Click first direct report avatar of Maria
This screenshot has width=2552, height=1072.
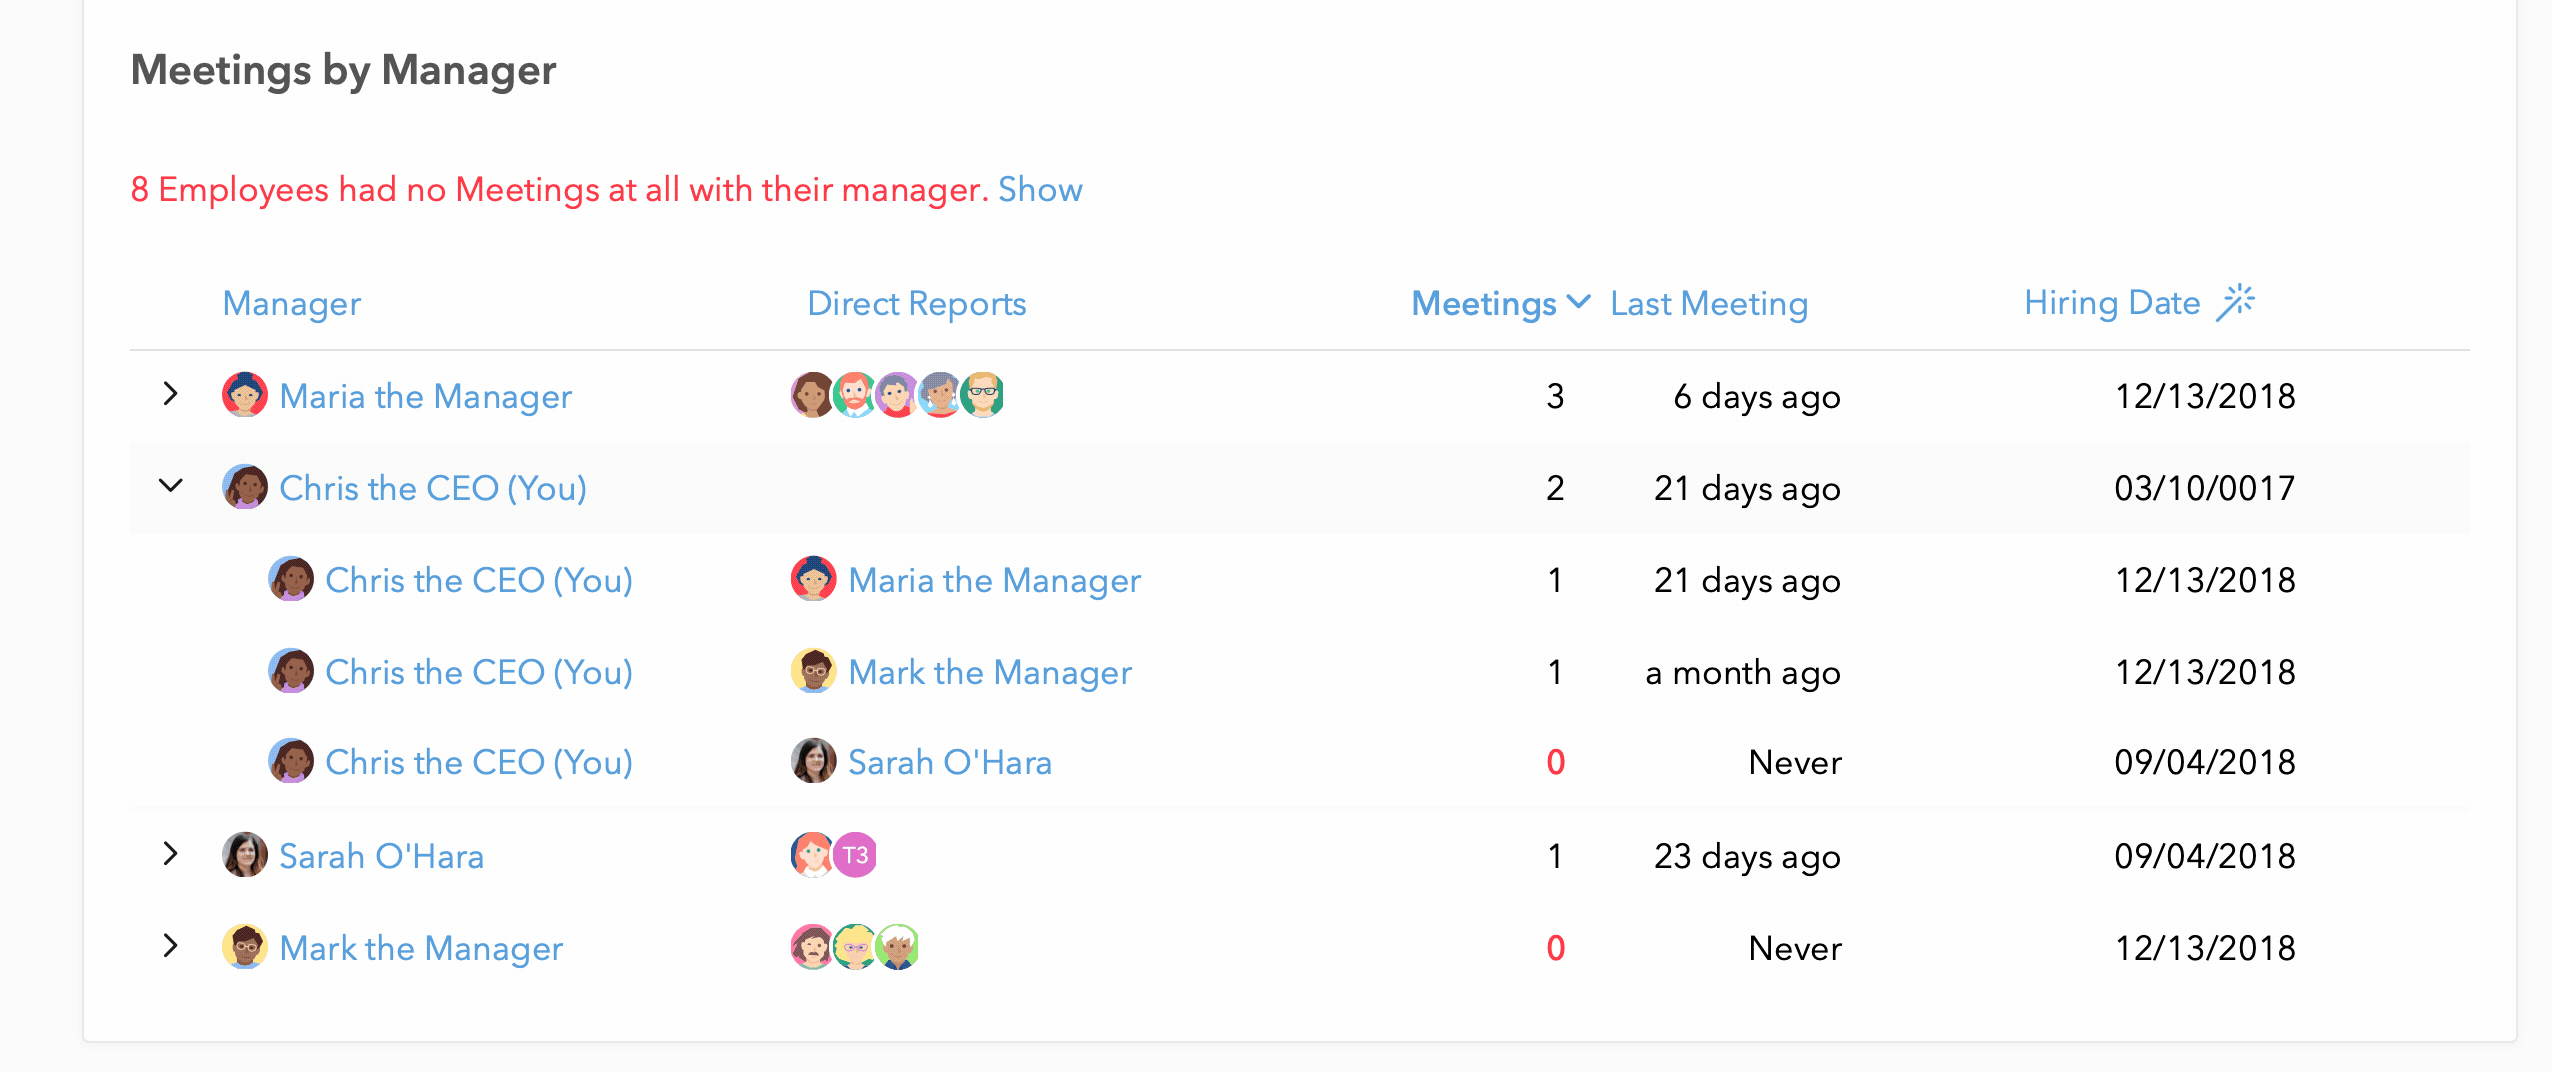click(x=811, y=394)
